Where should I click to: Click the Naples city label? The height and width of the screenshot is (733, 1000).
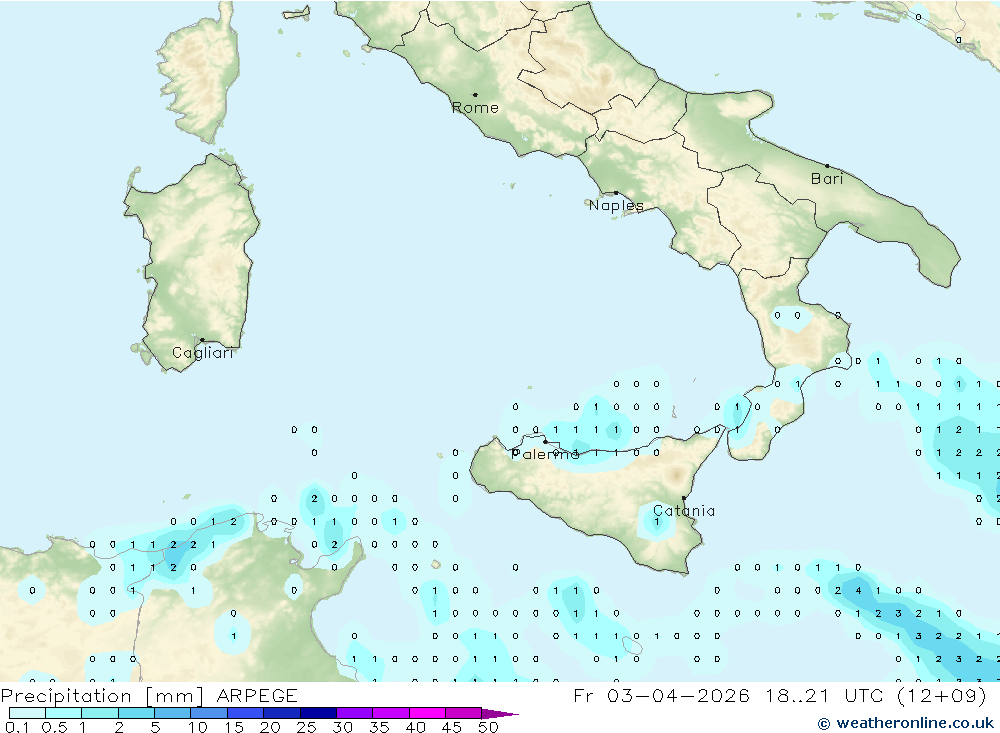pyautogui.click(x=616, y=205)
